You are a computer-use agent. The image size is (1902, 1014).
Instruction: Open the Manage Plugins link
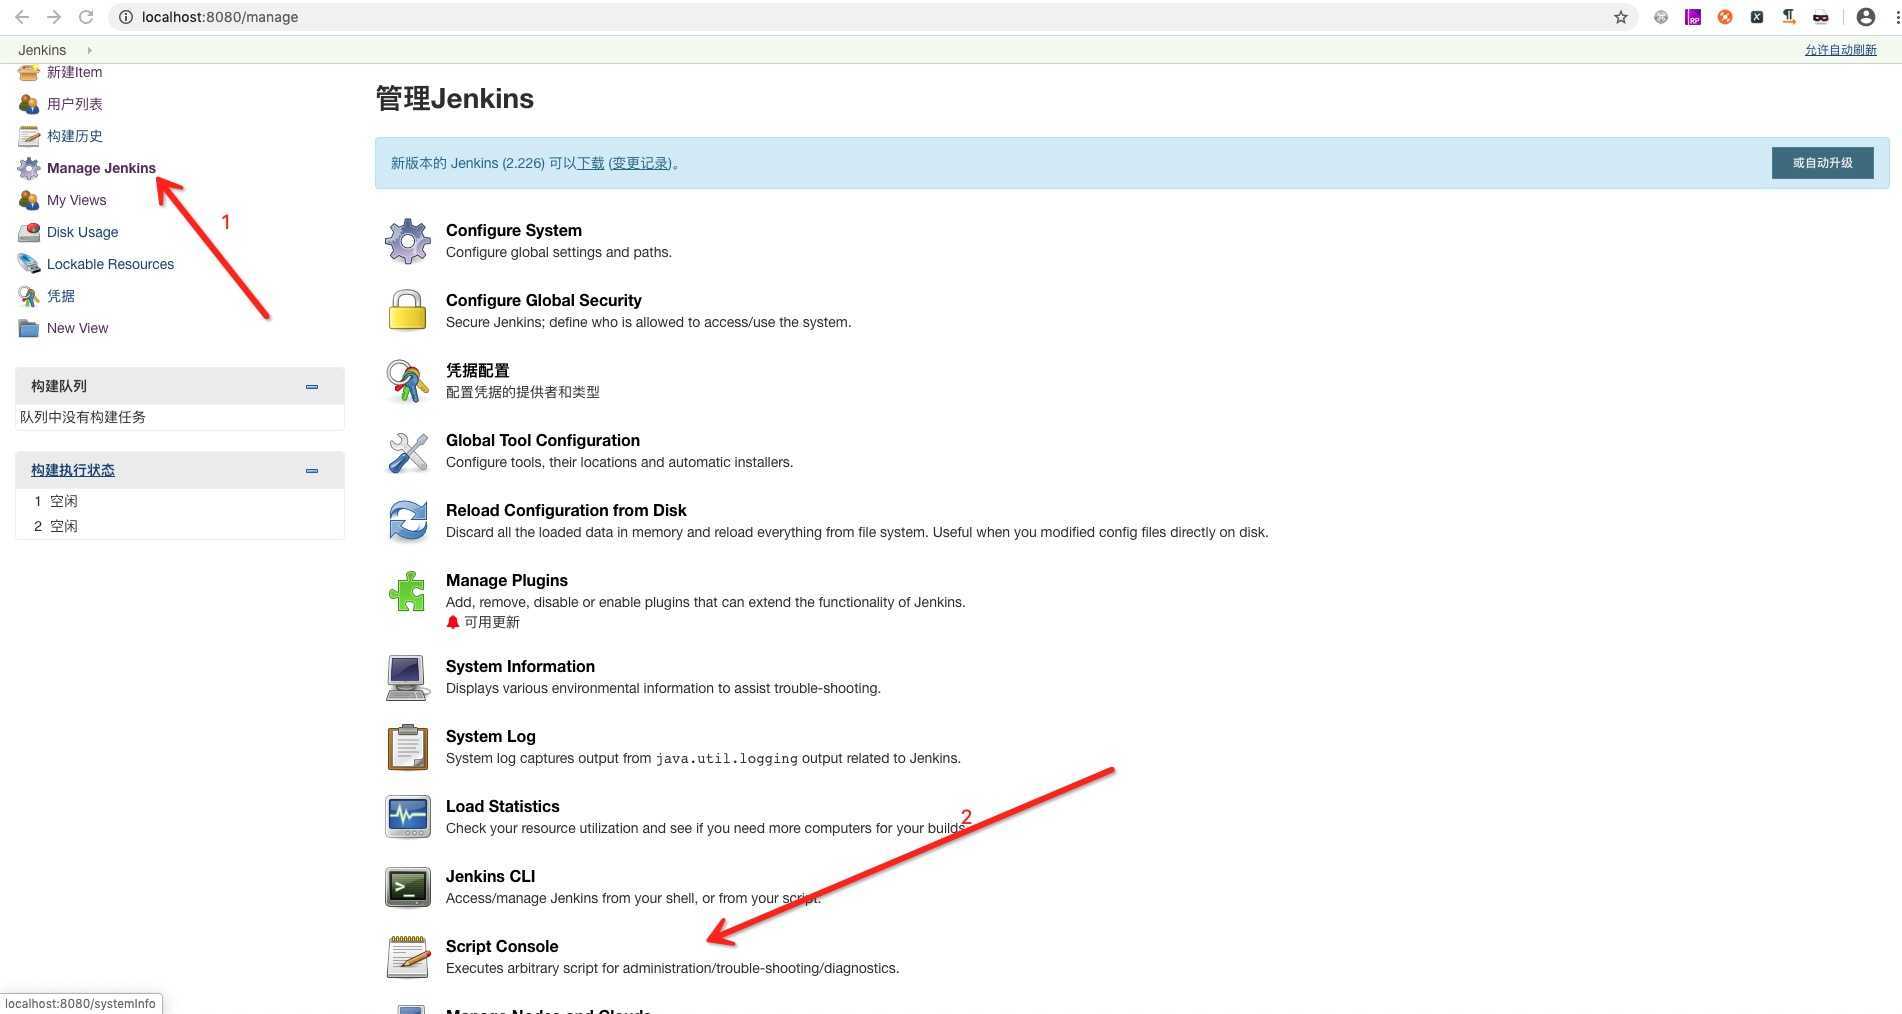click(x=507, y=580)
